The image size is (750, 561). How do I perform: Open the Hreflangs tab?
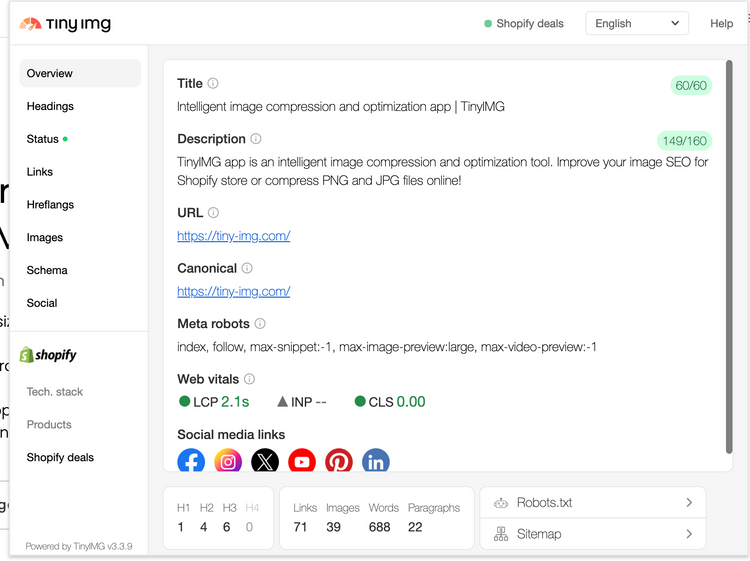[x=50, y=205]
